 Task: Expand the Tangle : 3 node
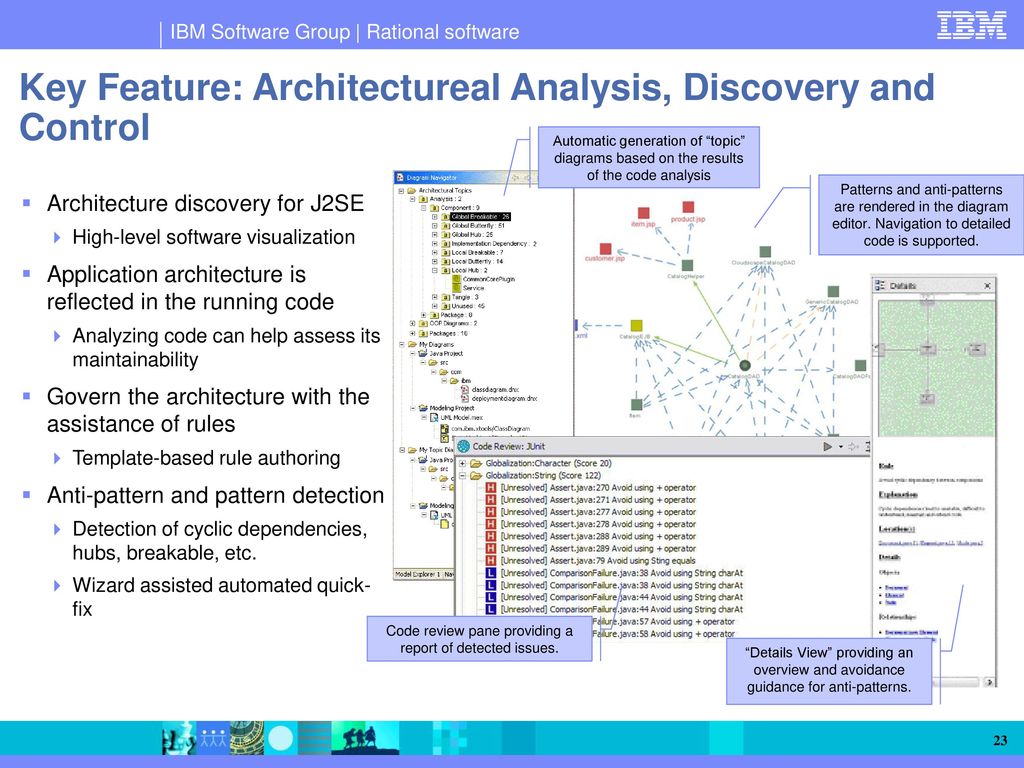click(x=434, y=297)
